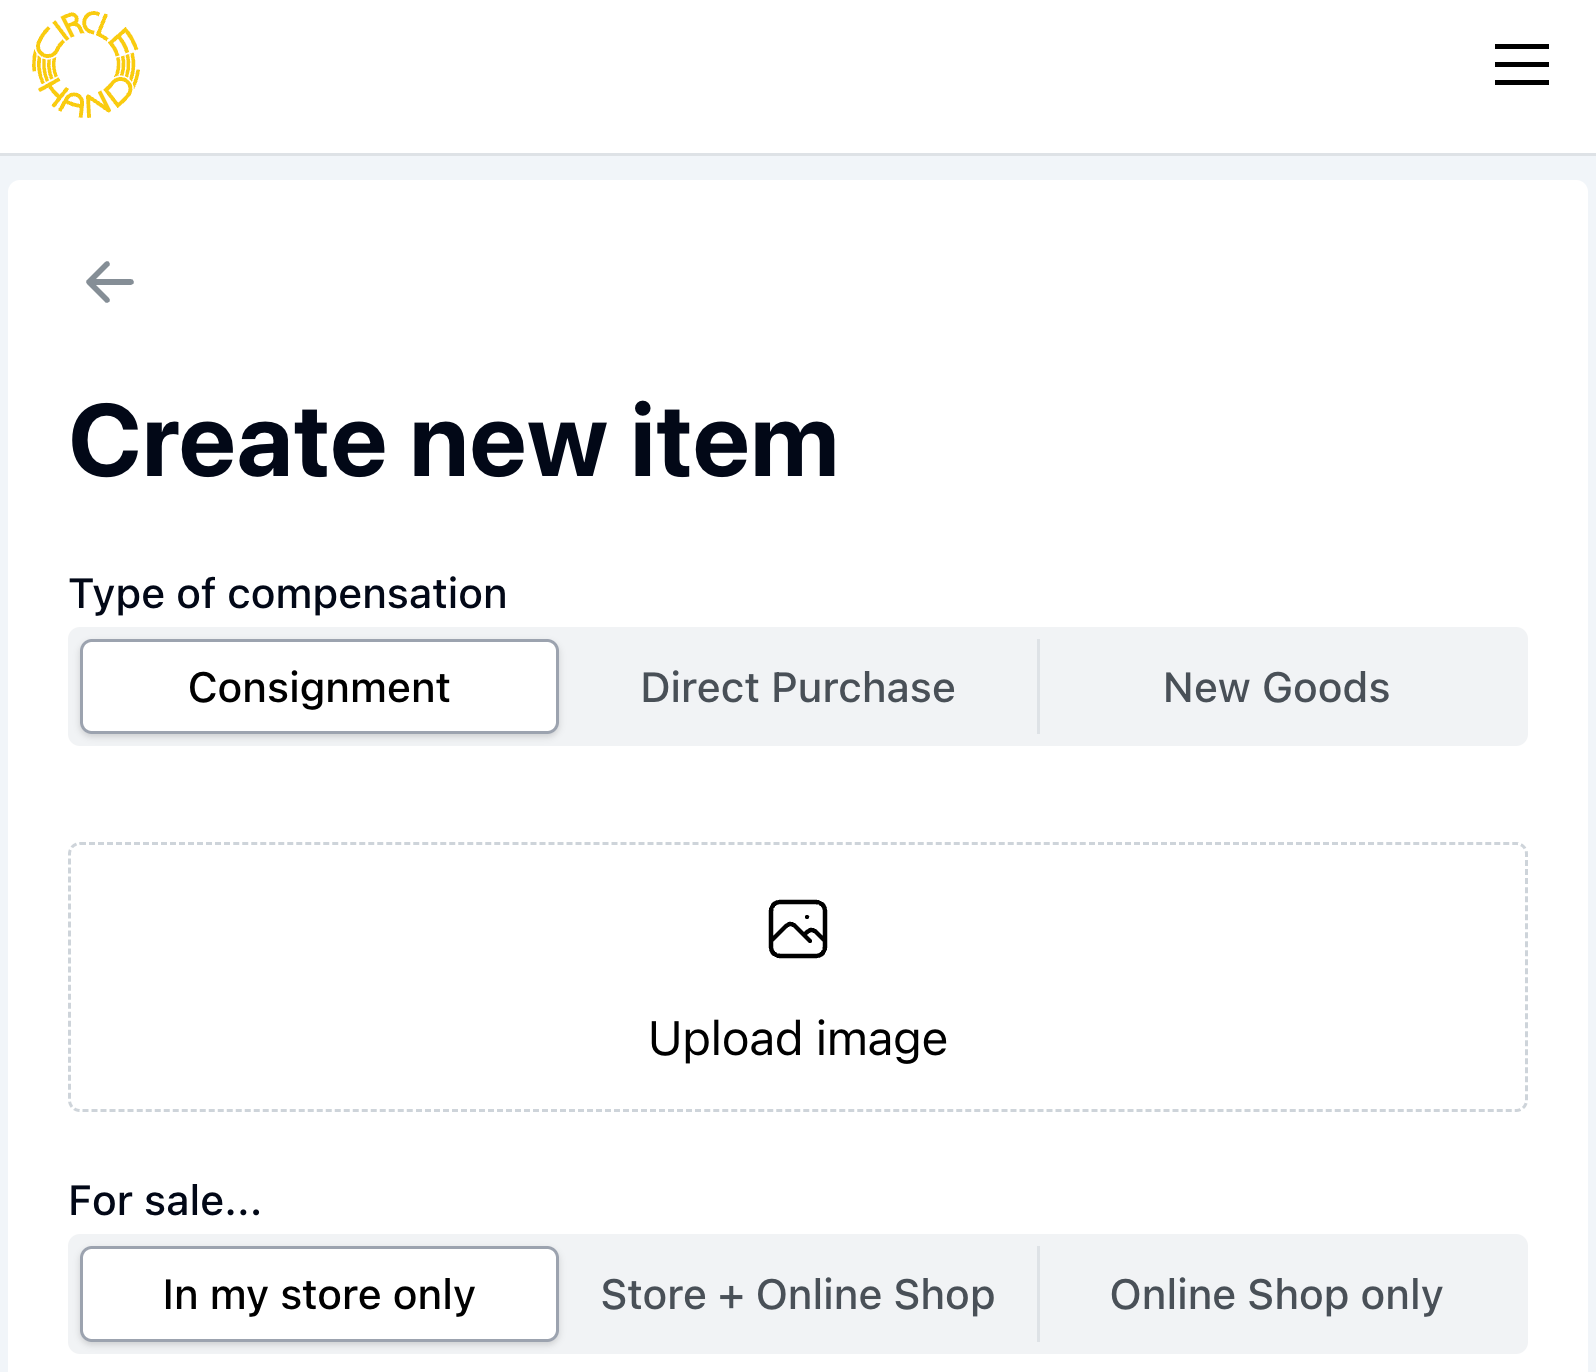Switch compensation to New Goods
Image resolution: width=1596 pixels, height=1372 pixels.
point(1277,687)
